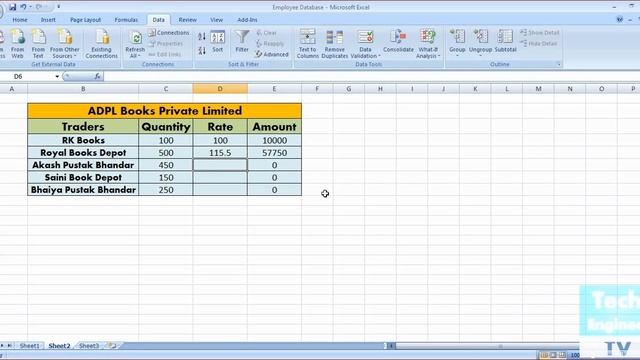
Task: Click the Insert Function fx icon
Action: (x=97, y=76)
